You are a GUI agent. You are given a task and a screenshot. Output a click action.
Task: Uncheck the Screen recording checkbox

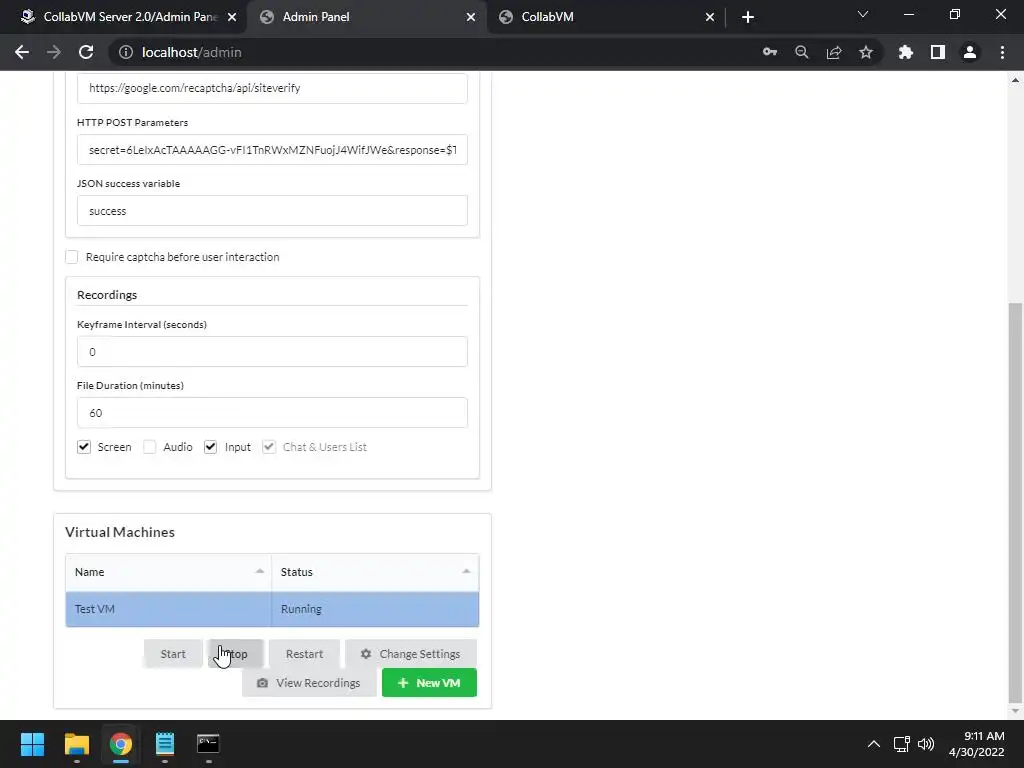coord(84,447)
